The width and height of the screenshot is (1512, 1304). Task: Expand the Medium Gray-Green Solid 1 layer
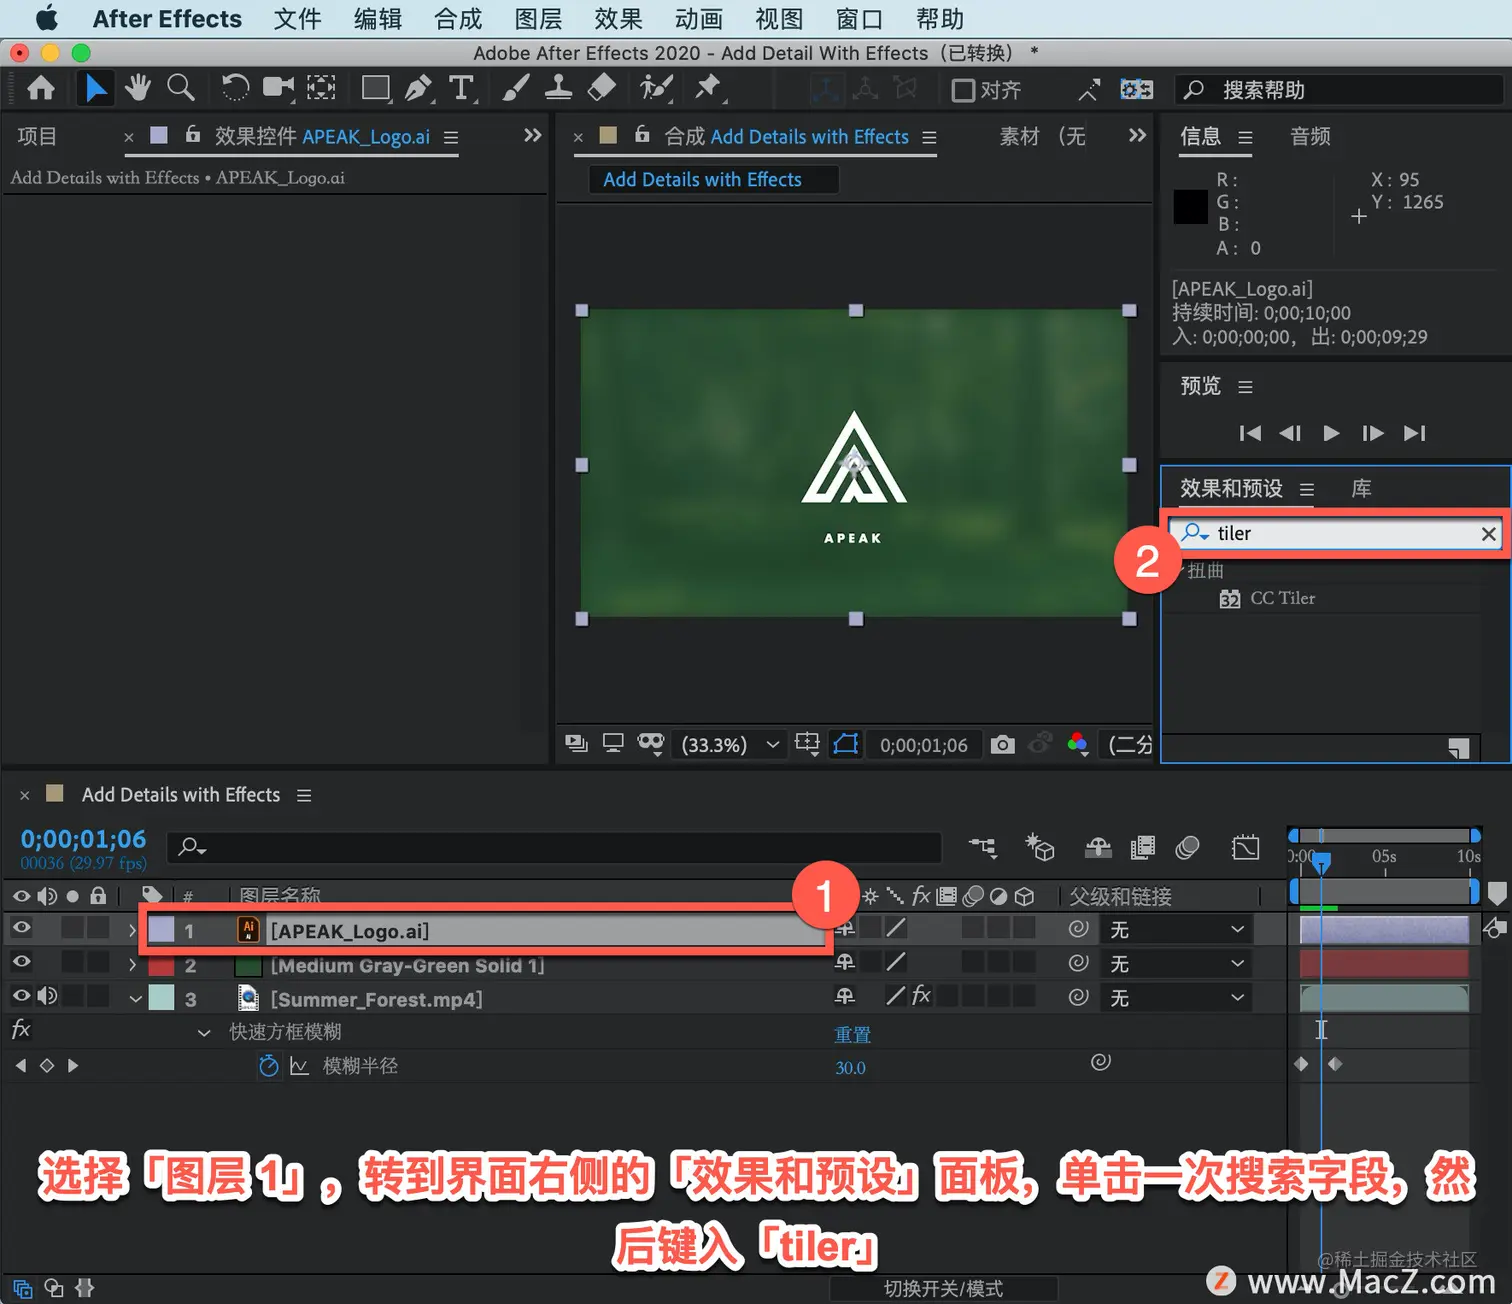pyautogui.click(x=132, y=965)
